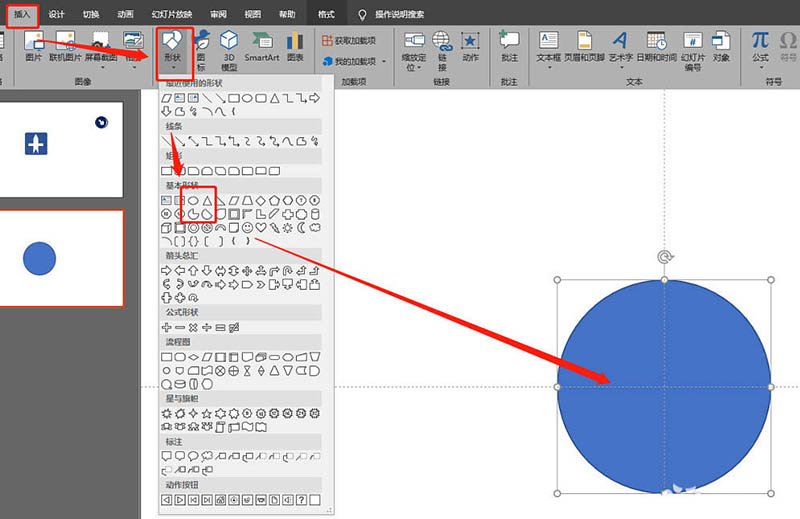The height and width of the screenshot is (519, 800).
Task: Switch to the 切换 (Transitions) tab
Action: (91, 14)
